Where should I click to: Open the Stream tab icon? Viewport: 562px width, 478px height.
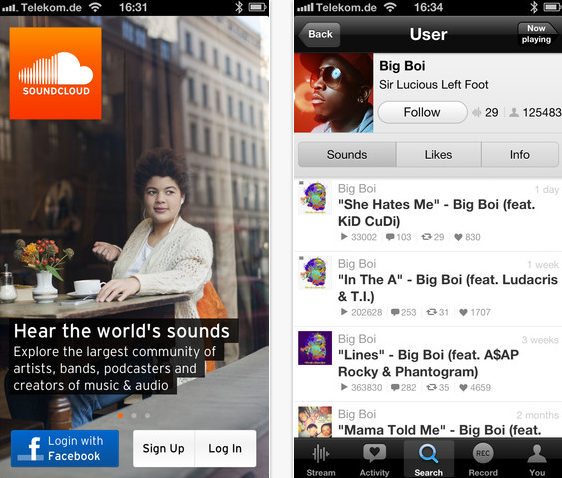320,454
